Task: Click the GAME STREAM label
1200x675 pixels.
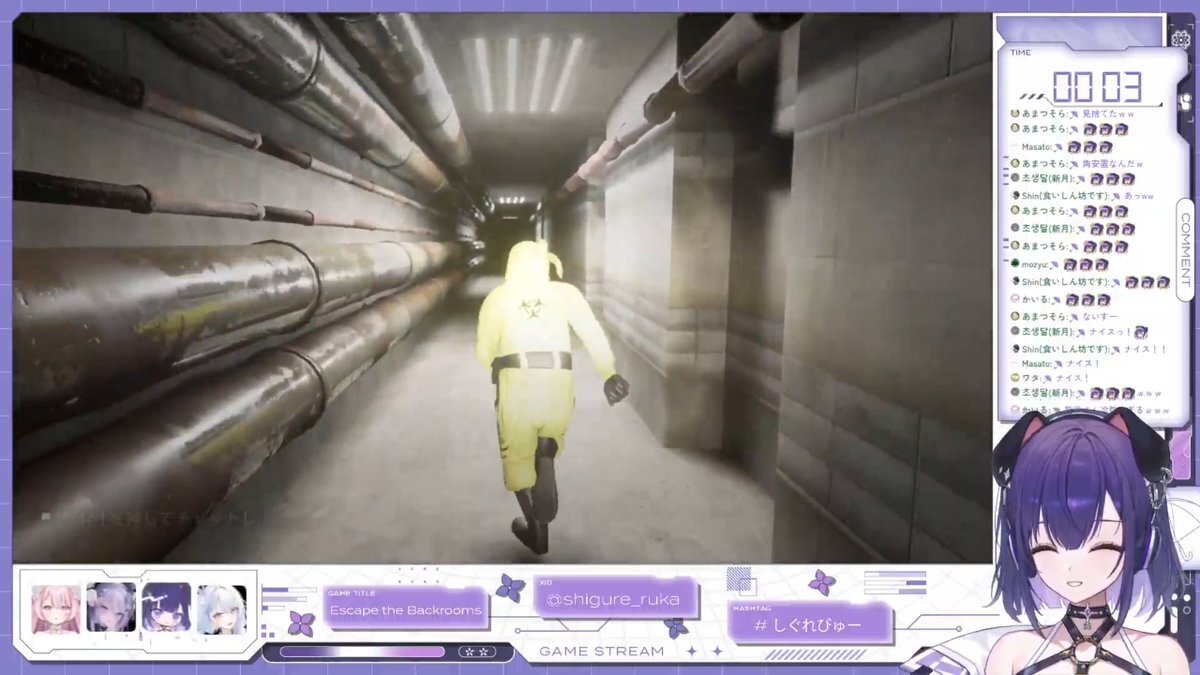Action: pyautogui.click(x=601, y=651)
